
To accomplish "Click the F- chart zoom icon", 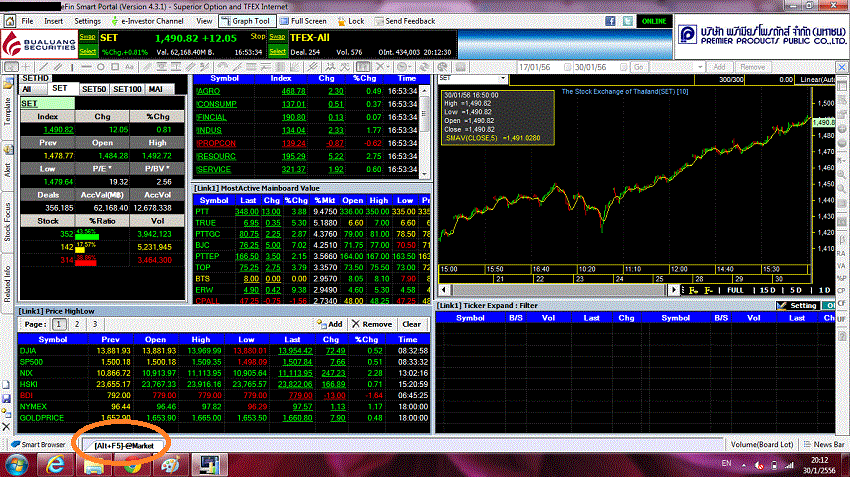I will (709, 291).
